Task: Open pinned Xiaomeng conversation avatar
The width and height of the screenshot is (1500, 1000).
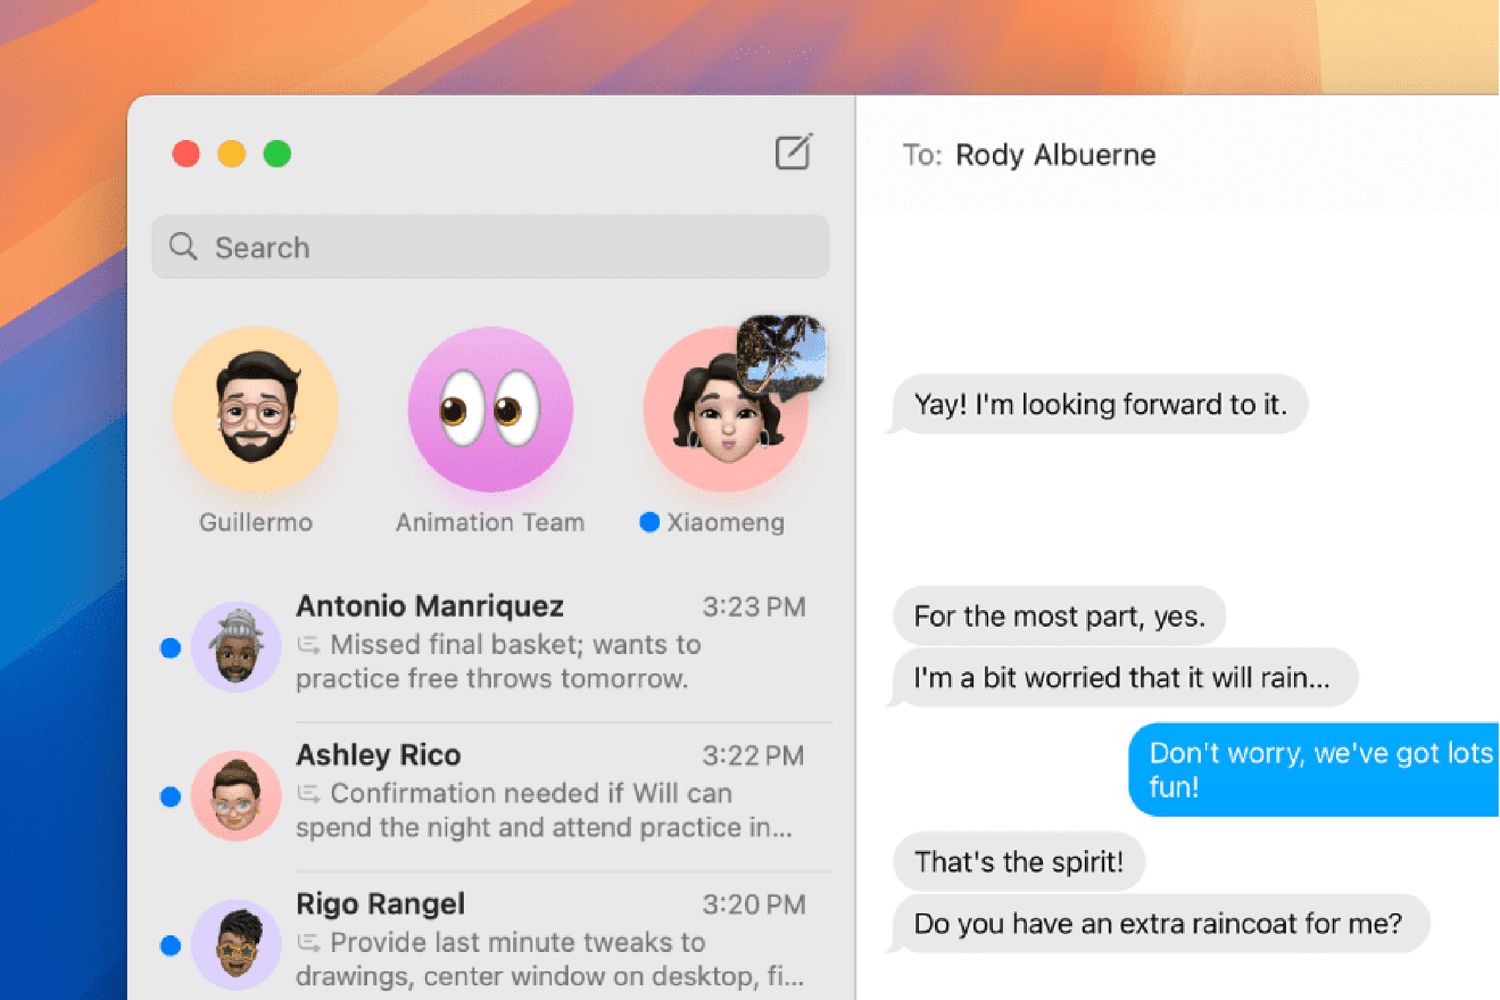Action: click(716, 420)
